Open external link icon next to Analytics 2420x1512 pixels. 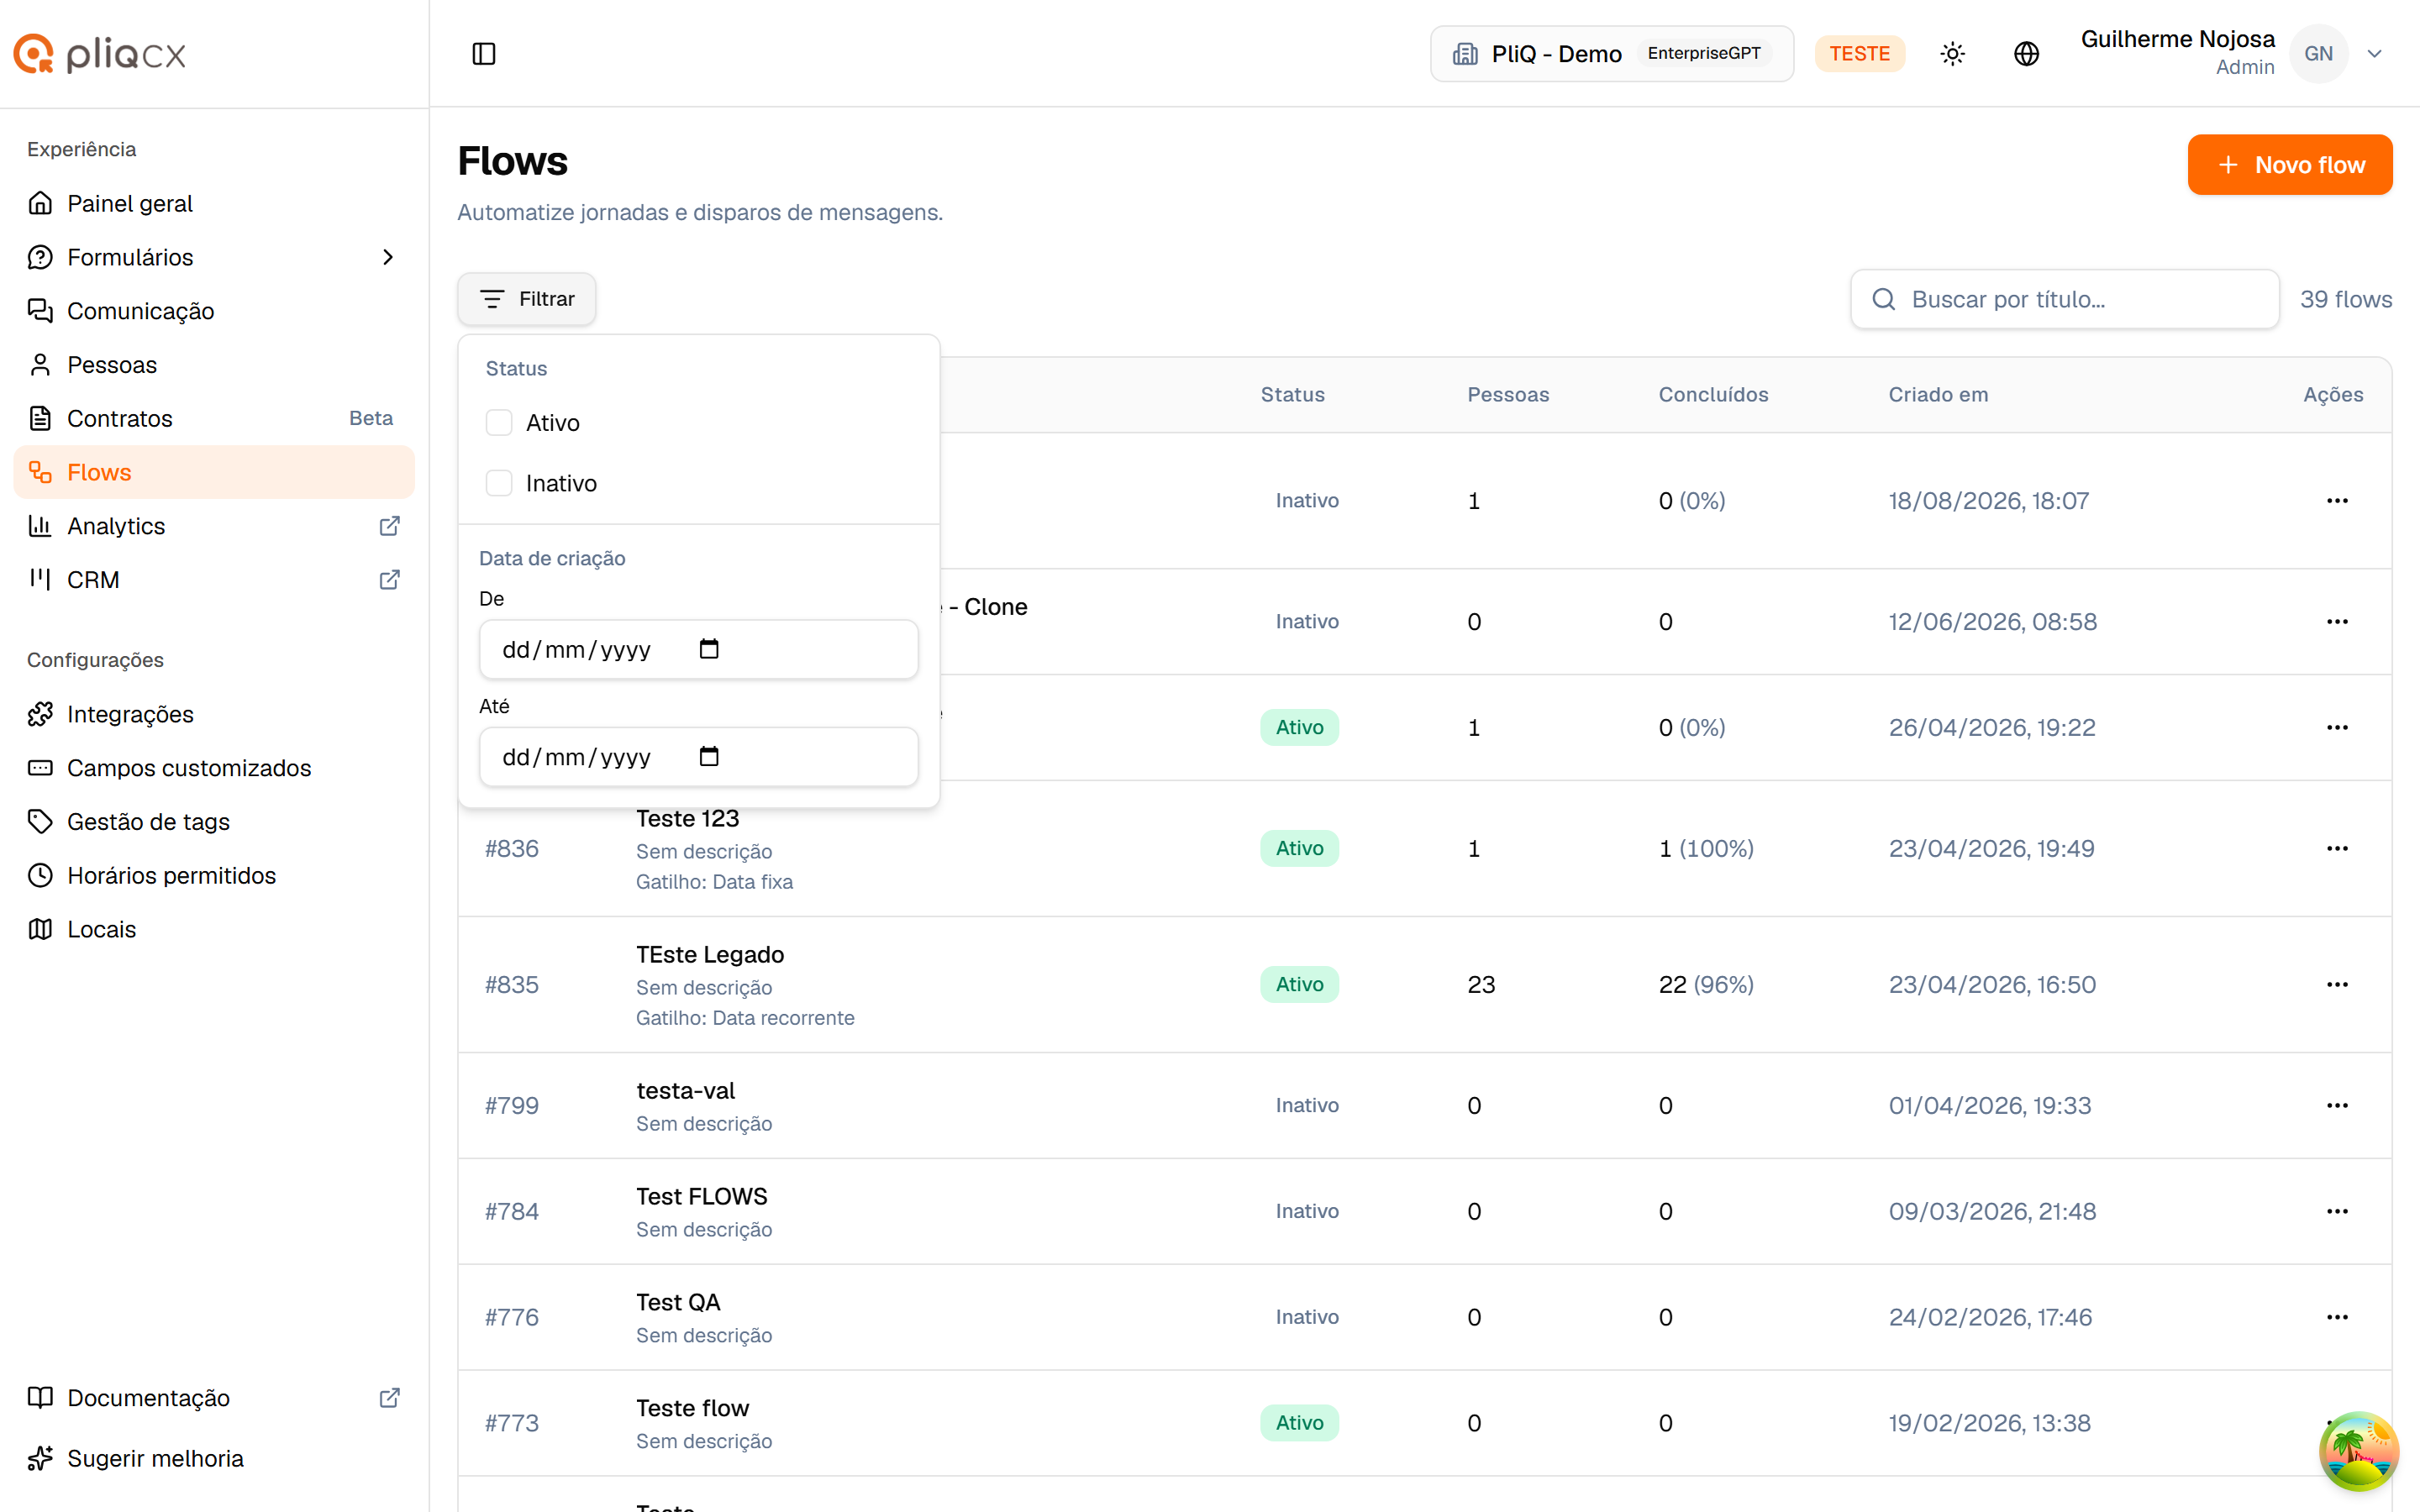coord(390,526)
